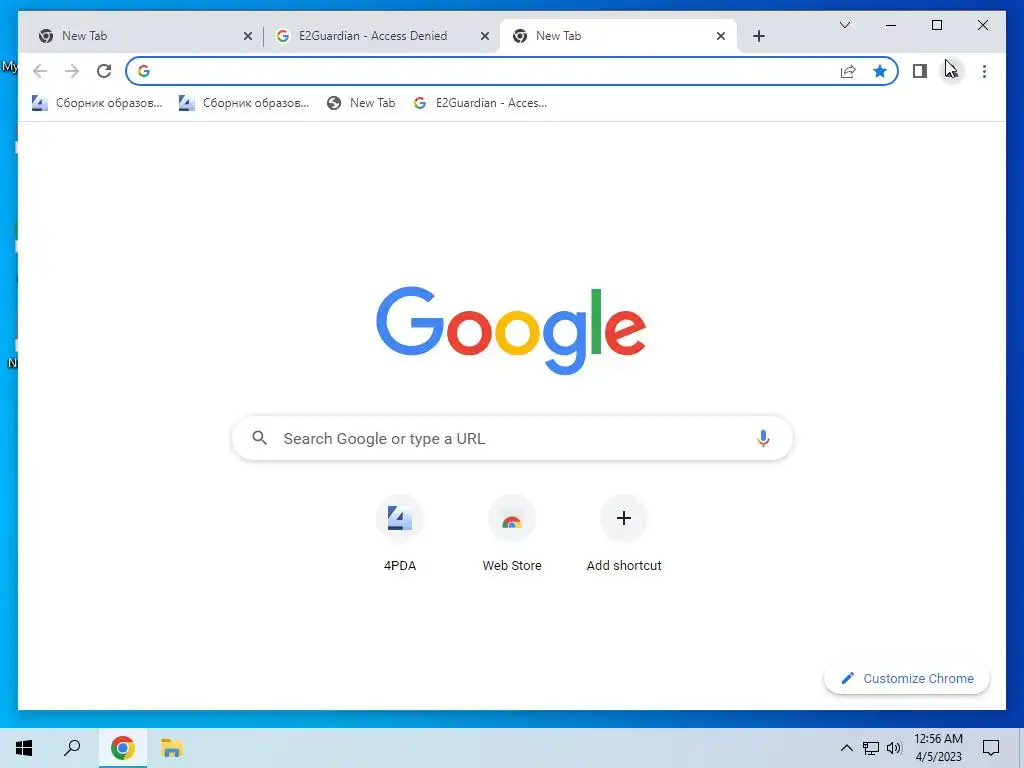The width and height of the screenshot is (1024, 768).
Task: Open the 4PDA shortcut
Action: coord(400,534)
